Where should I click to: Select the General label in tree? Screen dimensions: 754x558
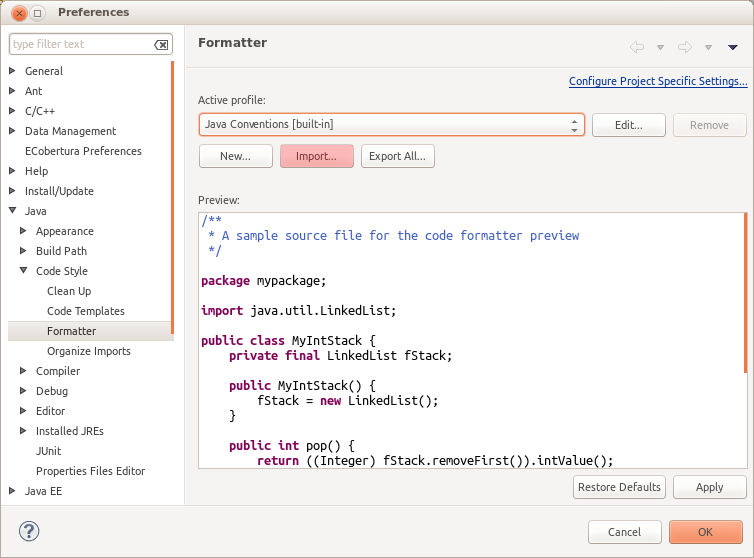[44, 71]
